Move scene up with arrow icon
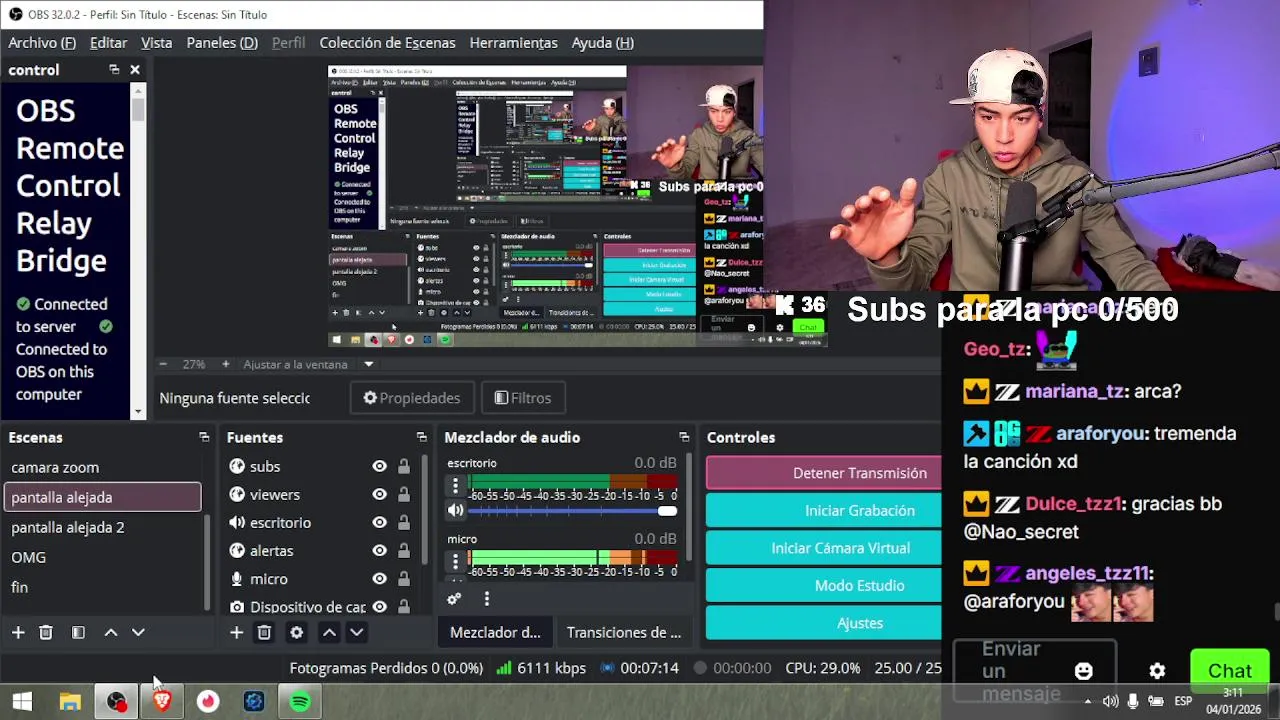The image size is (1280, 720). point(111,632)
